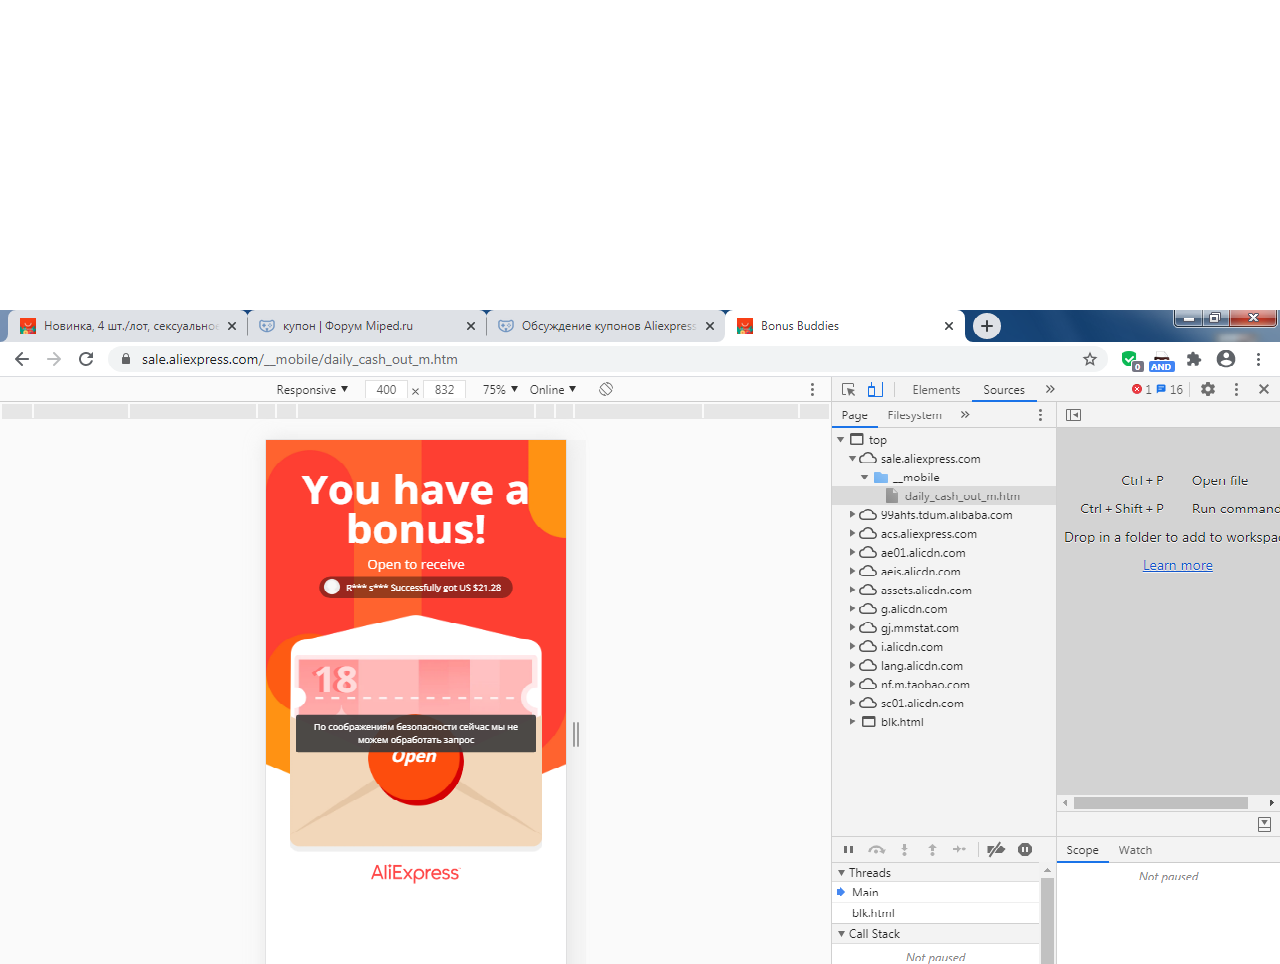This screenshot has height=964, width=1280.
Task: Click the viewport width field 400
Action: pyautogui.click(x=387, y=390)
